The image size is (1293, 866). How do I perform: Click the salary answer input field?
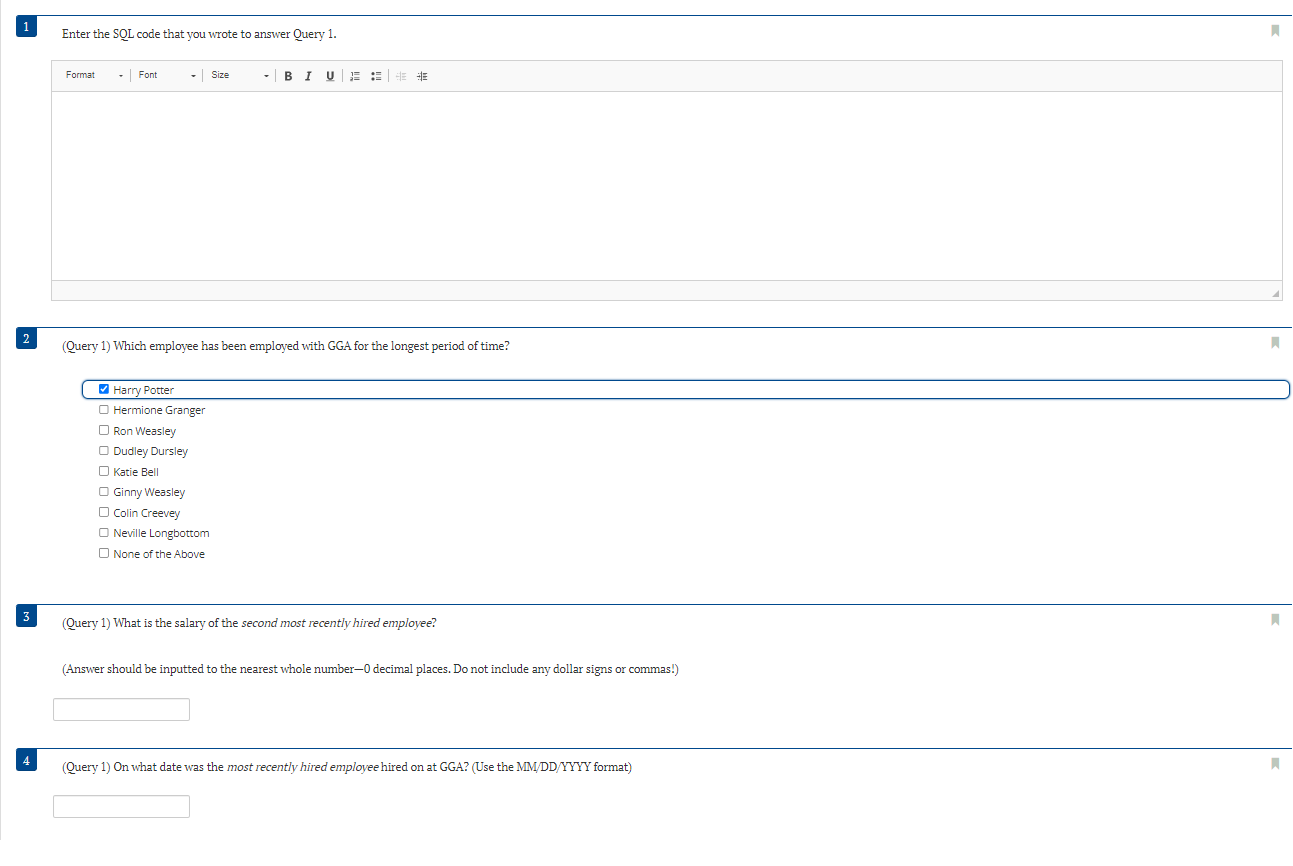click(x=121, y=710)
